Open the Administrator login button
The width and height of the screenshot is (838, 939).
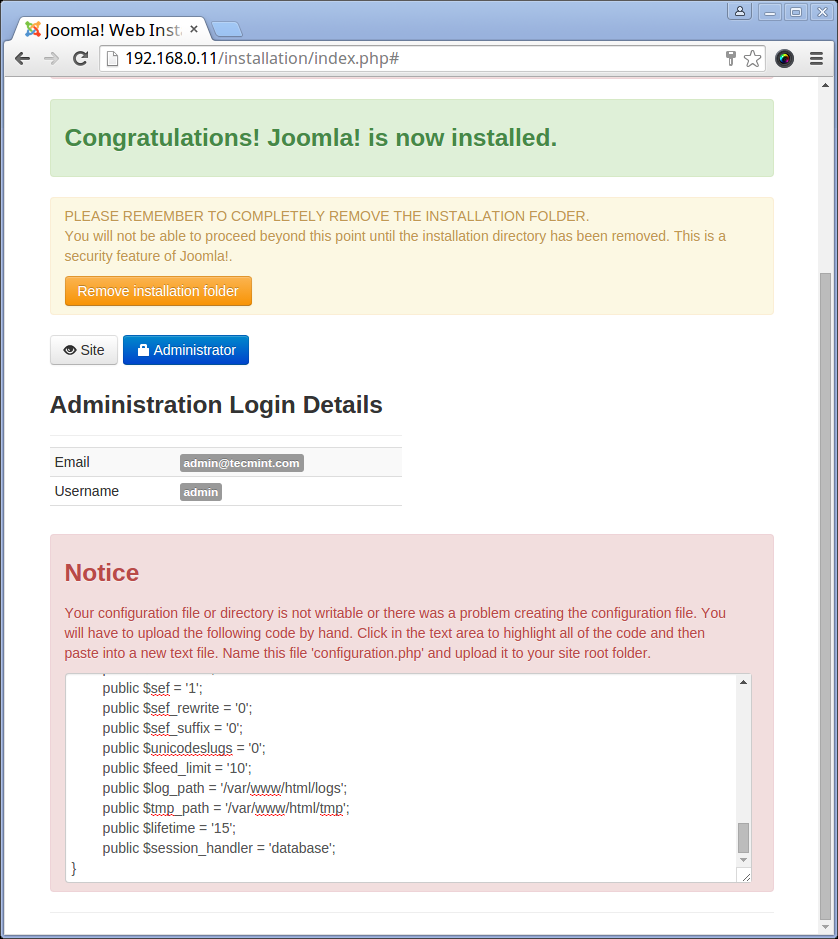(x=186, y=350)
